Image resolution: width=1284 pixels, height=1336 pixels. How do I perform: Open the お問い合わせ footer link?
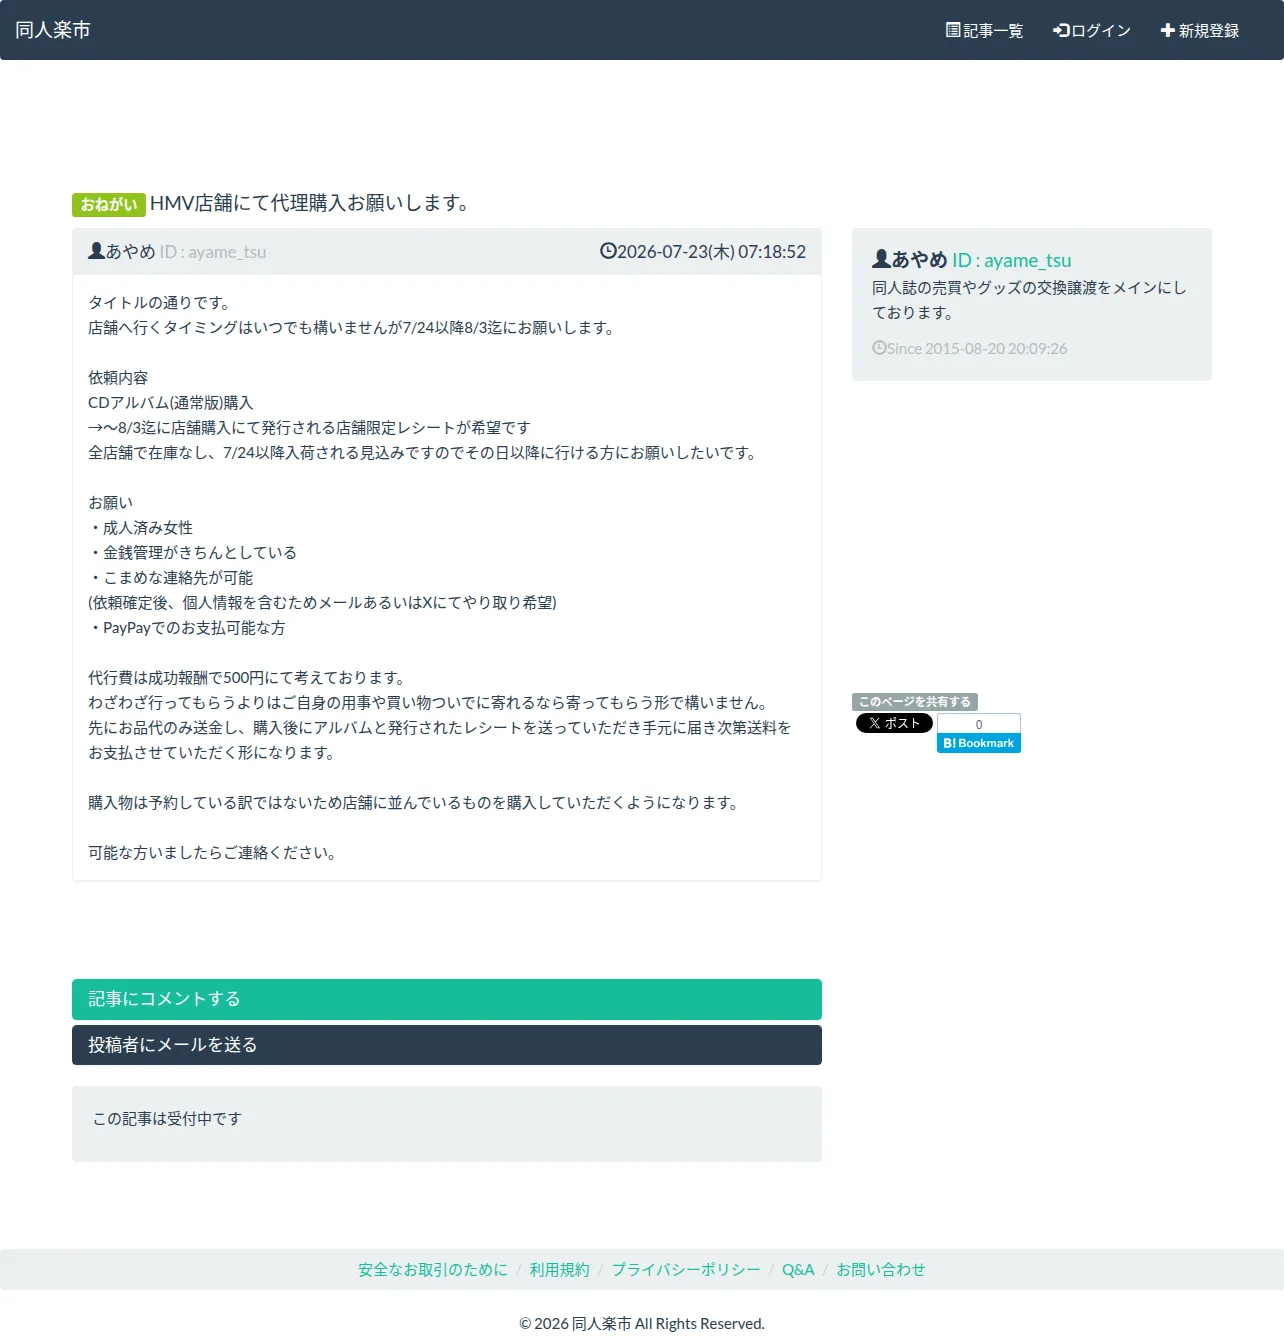881,1270
